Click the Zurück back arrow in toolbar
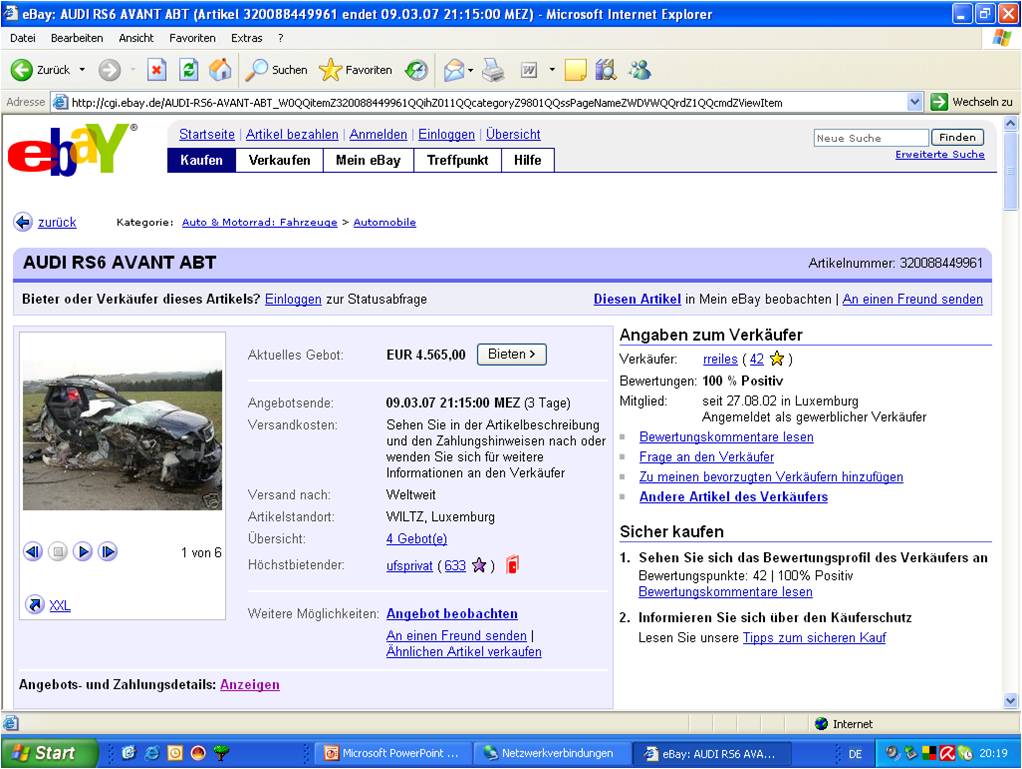Screen dimensions: 1022x769 coord(22,70)
